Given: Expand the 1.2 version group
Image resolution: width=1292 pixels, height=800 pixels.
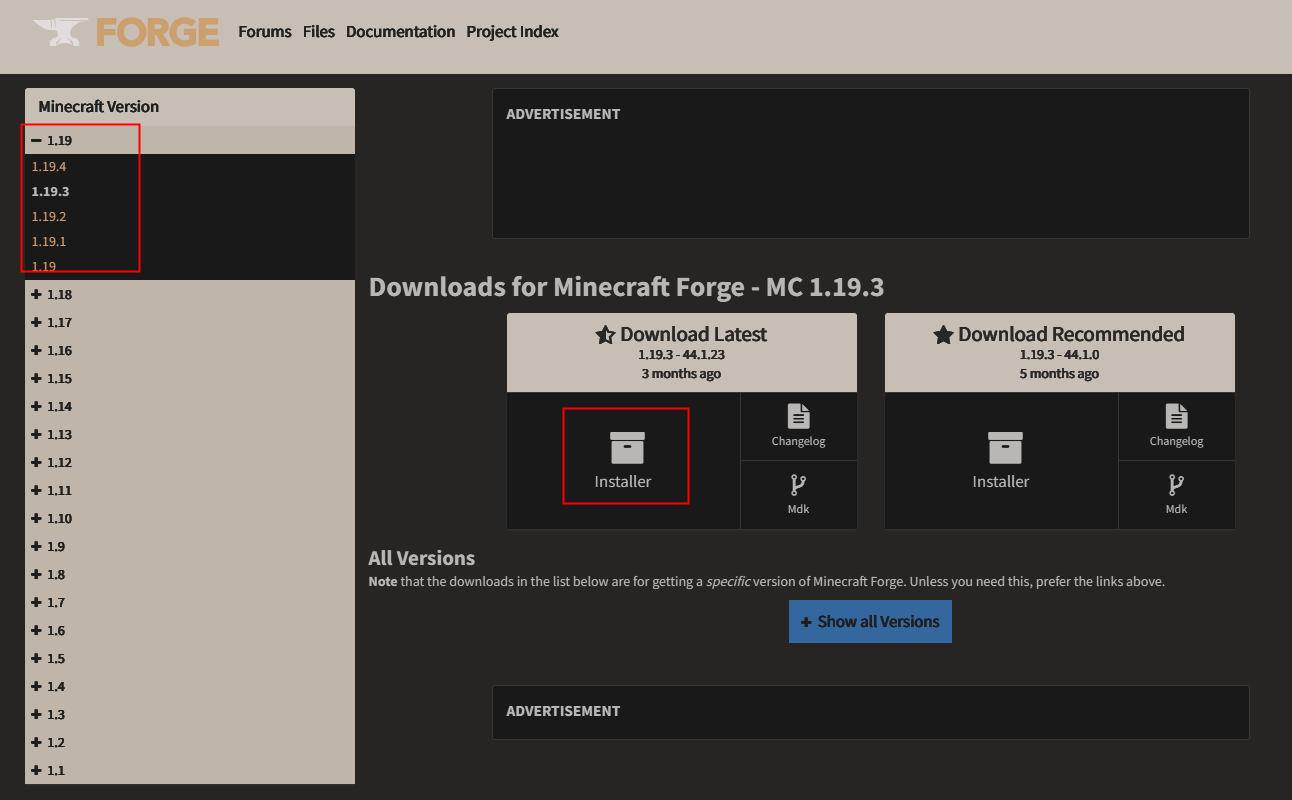Looking at the screenshot, I should pos(190,742).
